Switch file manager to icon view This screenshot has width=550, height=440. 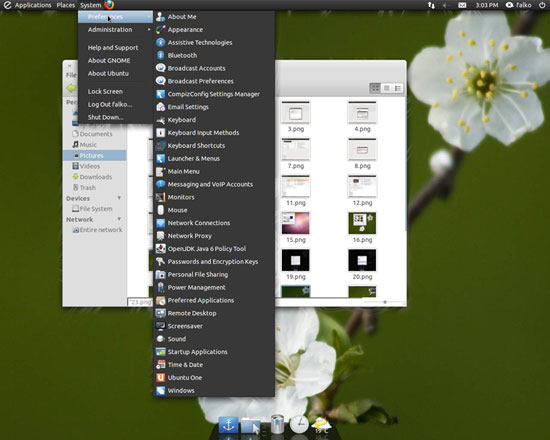click(375, 88)
